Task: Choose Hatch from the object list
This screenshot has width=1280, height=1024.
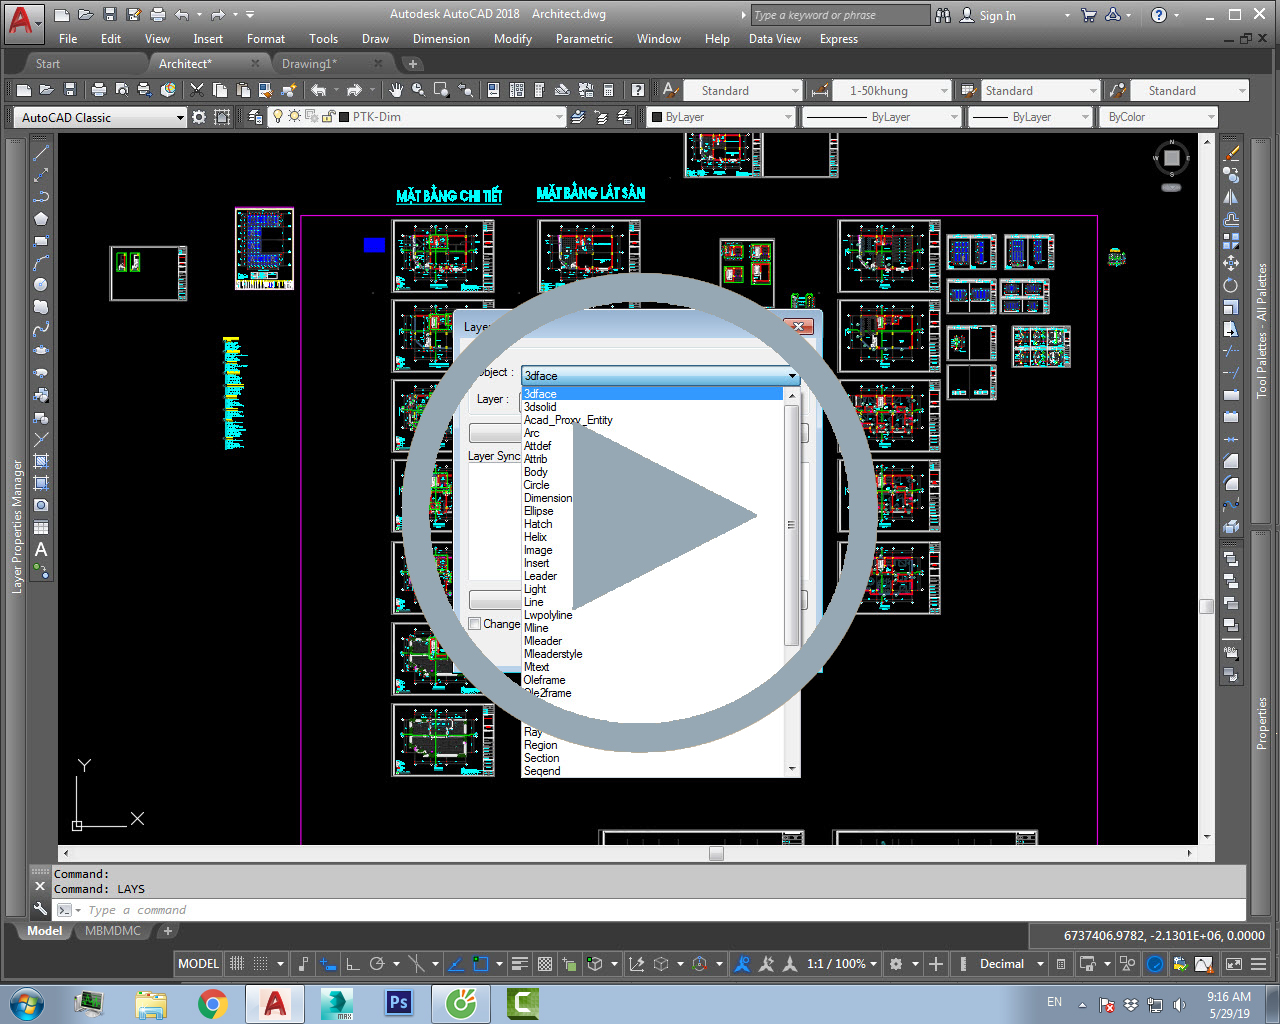Action: [538, 524]
